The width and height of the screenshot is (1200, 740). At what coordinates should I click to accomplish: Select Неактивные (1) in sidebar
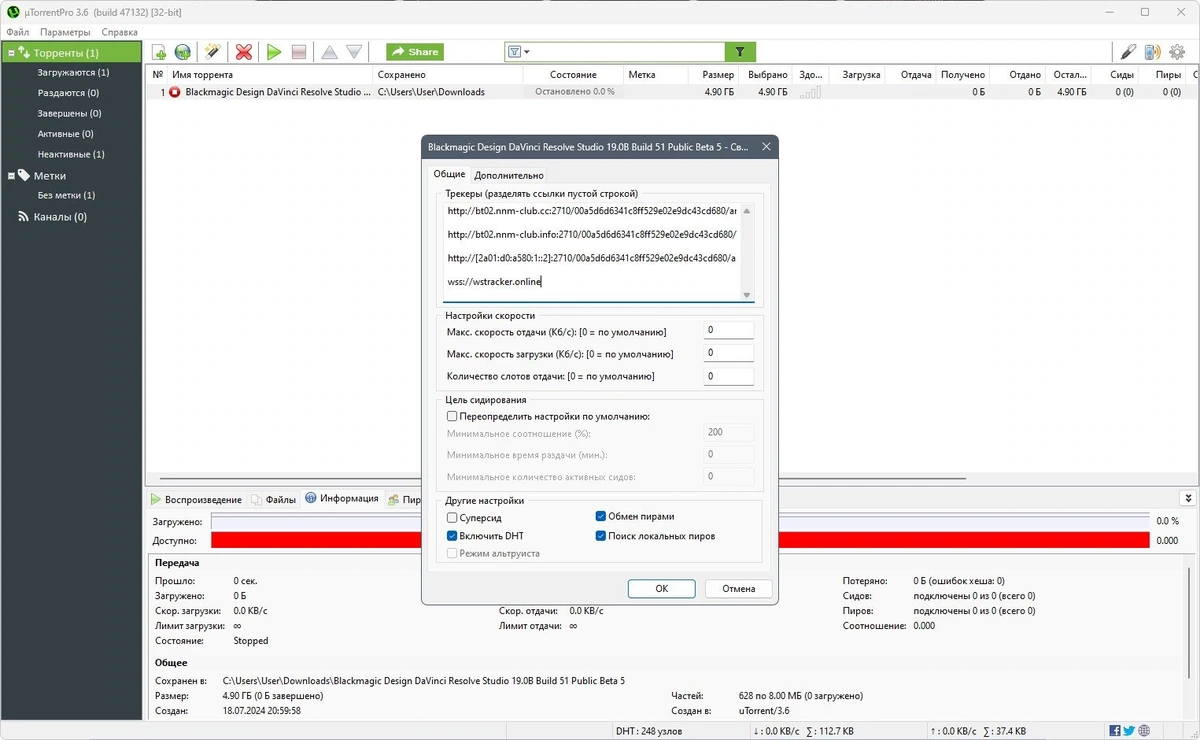point(71,155)
